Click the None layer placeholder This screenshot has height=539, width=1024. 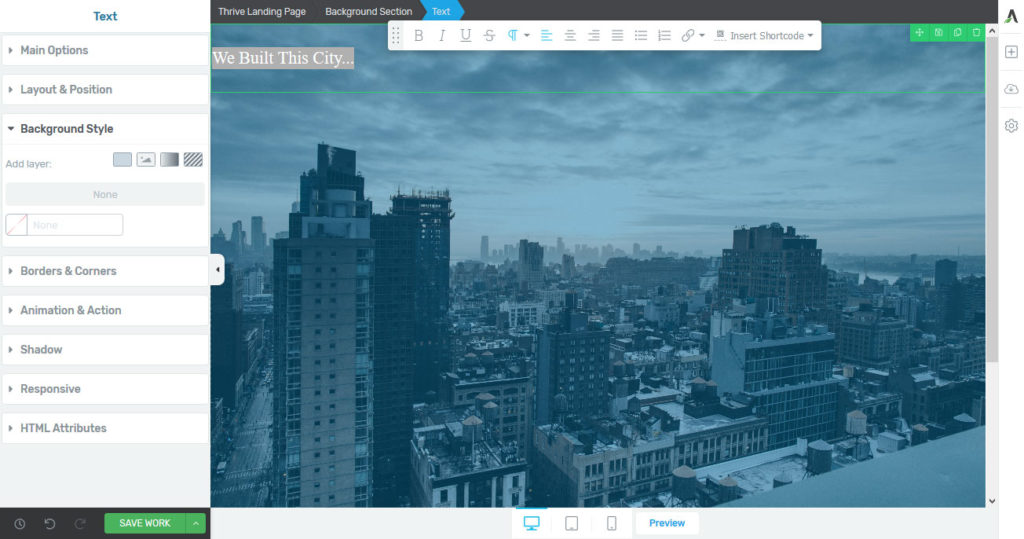[105, 195]
